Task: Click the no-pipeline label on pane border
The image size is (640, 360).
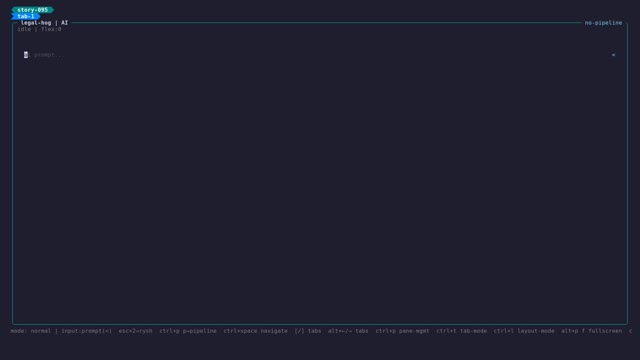Action: click(x=603, y=23)
